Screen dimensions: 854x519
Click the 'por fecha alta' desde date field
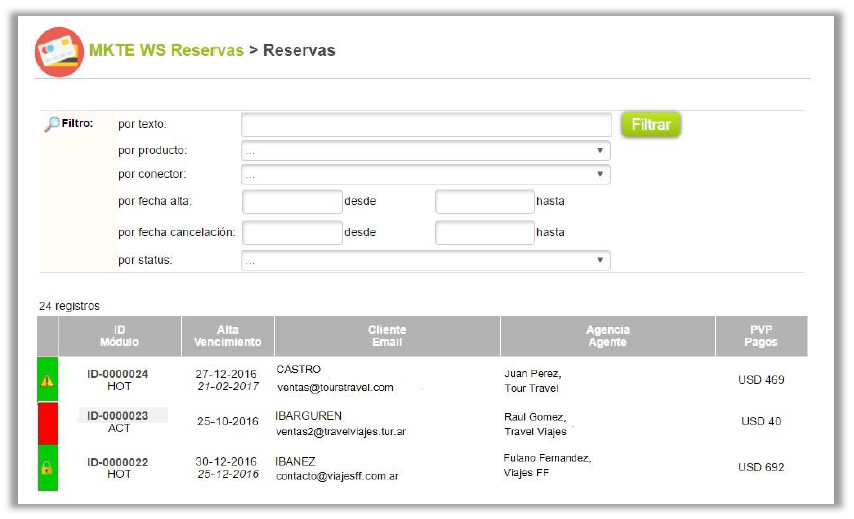(x=292, y=202)
